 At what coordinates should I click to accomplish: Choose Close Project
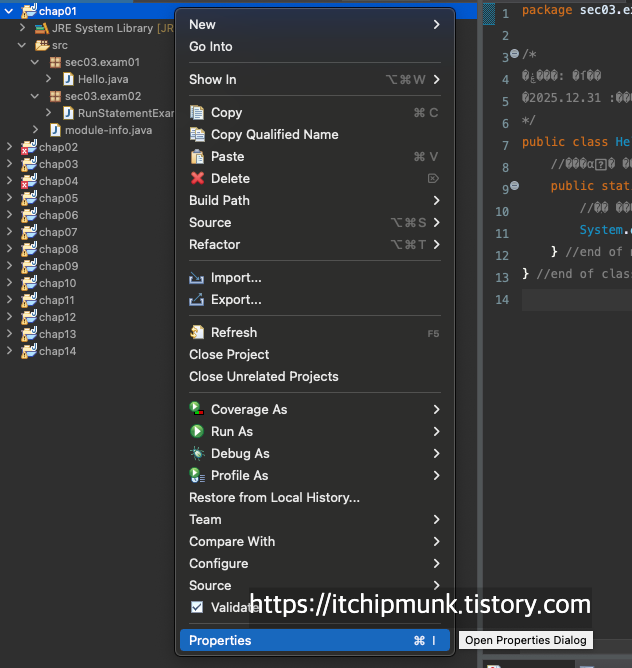click(x=315, y=354)
